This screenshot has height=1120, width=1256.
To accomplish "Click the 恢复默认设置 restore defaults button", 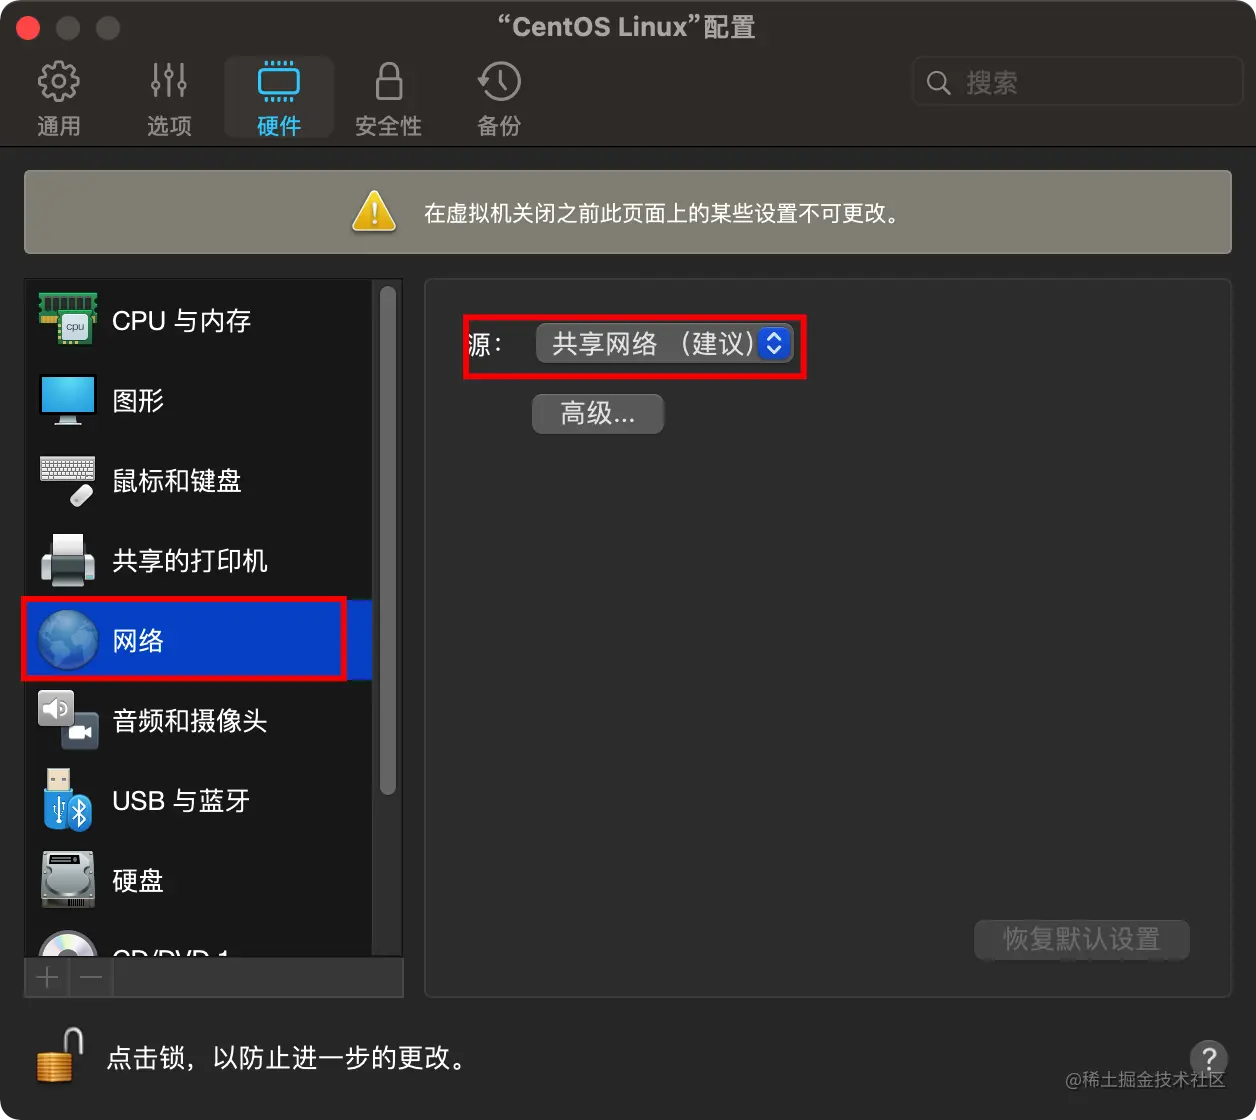I will 1082,939.
